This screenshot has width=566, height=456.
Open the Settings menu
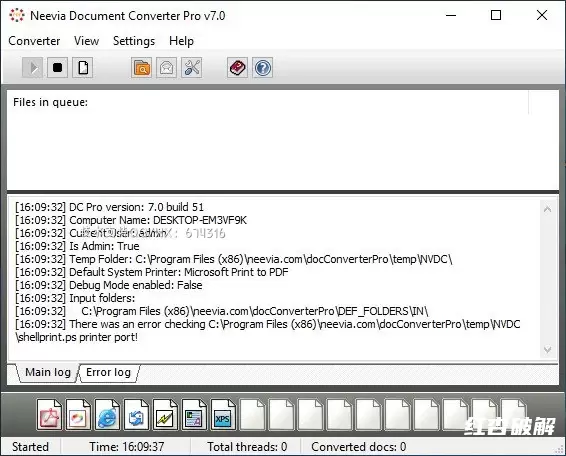tap(134, 41)
